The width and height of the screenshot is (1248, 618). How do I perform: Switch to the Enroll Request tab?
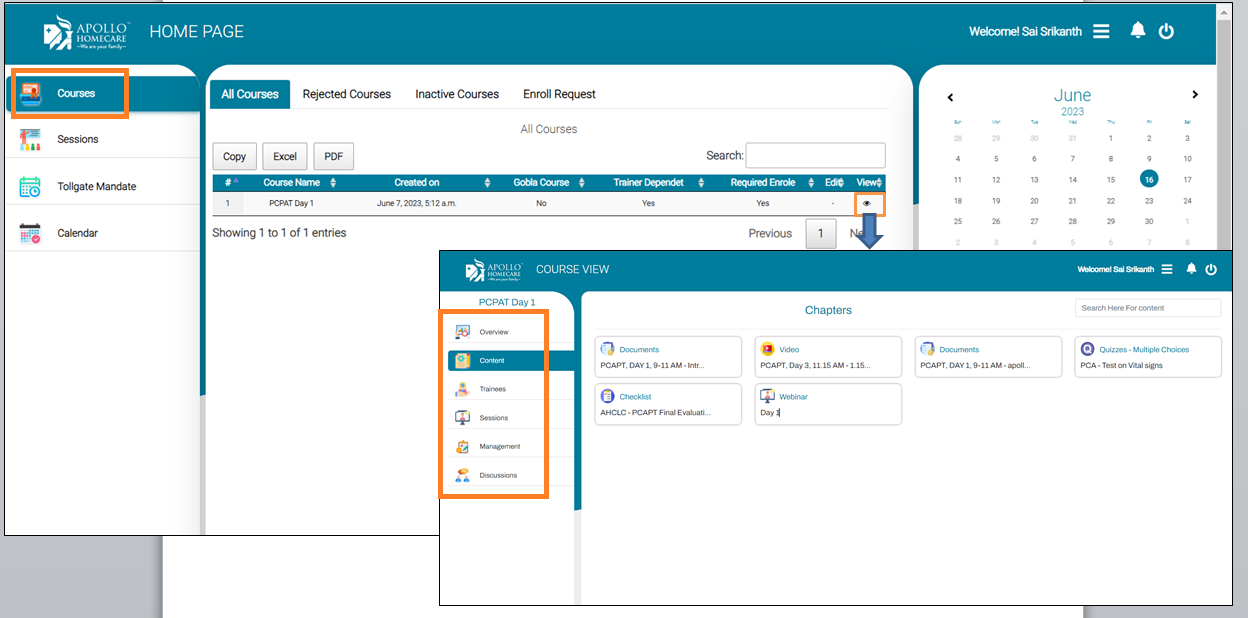[559, 94]
